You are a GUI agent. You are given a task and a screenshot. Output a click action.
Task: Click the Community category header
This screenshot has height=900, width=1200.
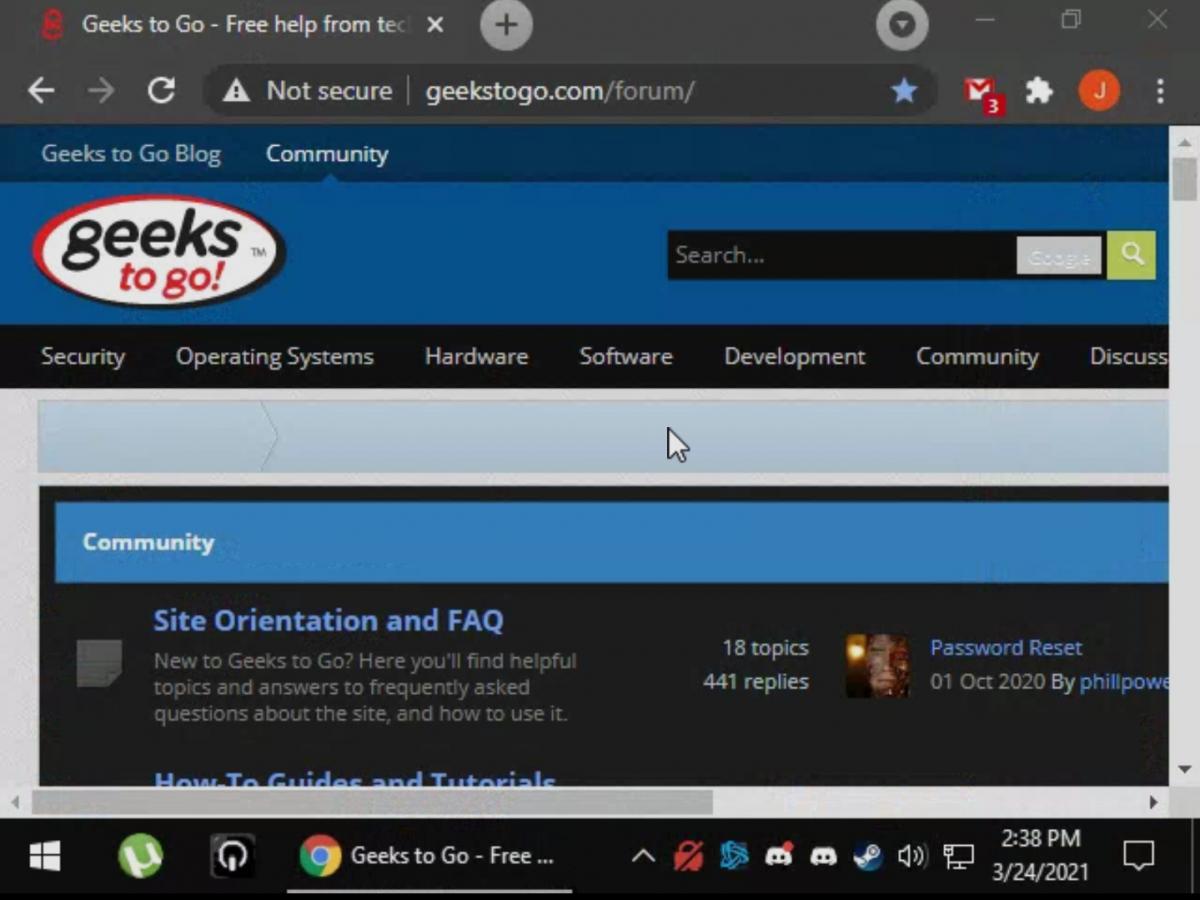point(148,542)
